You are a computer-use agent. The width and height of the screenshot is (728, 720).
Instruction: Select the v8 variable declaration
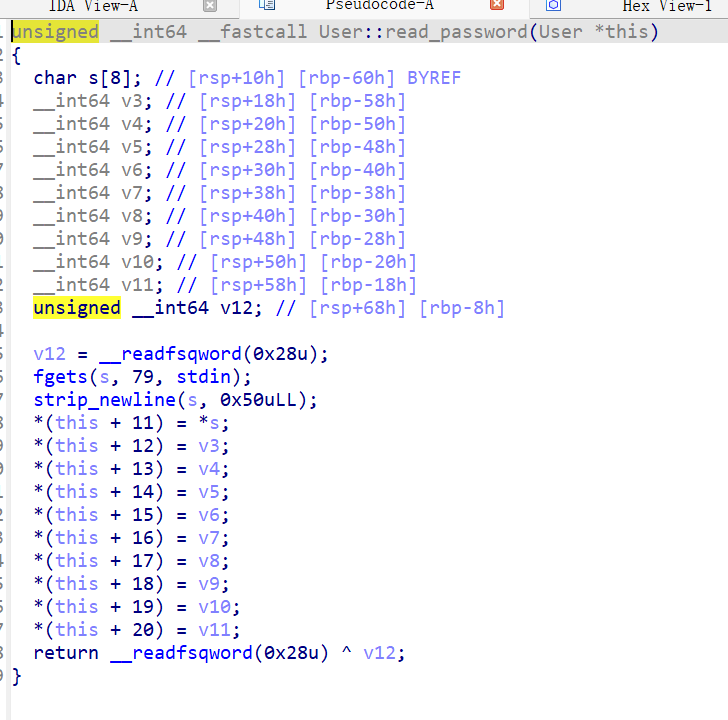pos(92,216)
